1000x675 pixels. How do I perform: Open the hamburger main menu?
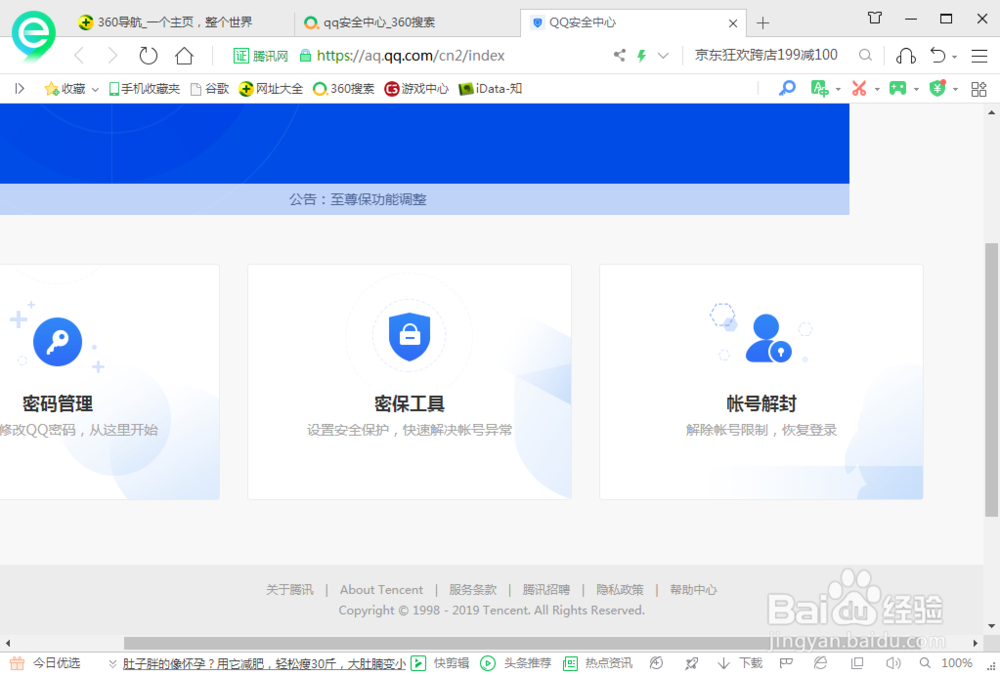979,56
